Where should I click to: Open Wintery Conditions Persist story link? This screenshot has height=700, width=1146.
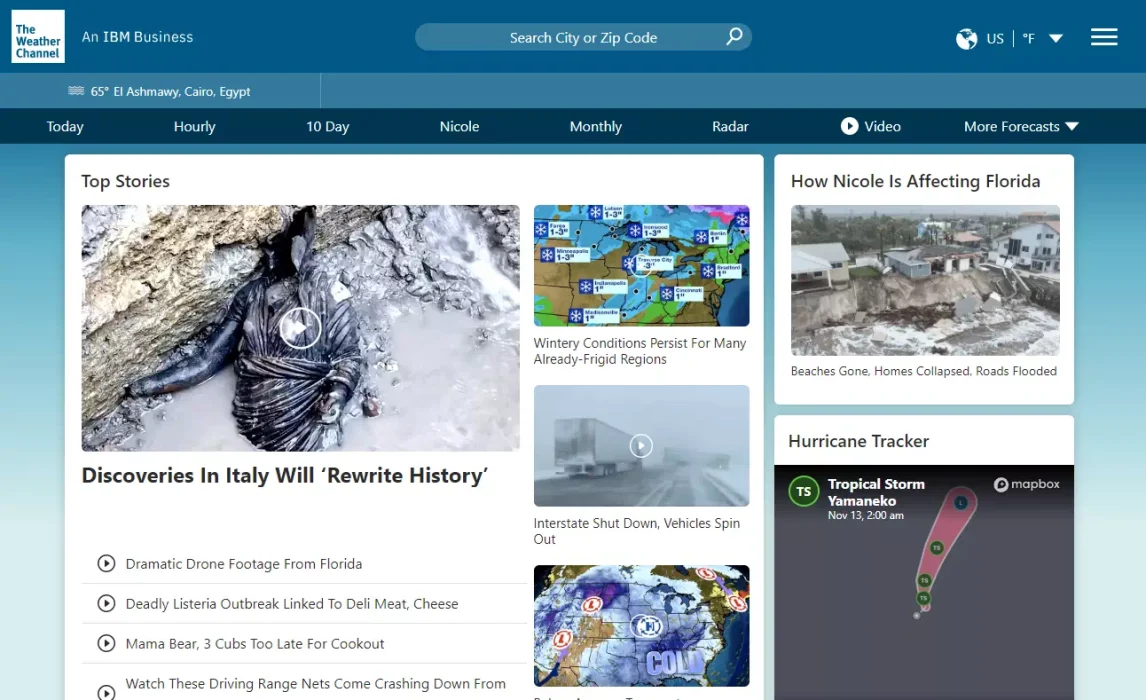[x=640, y=351]
